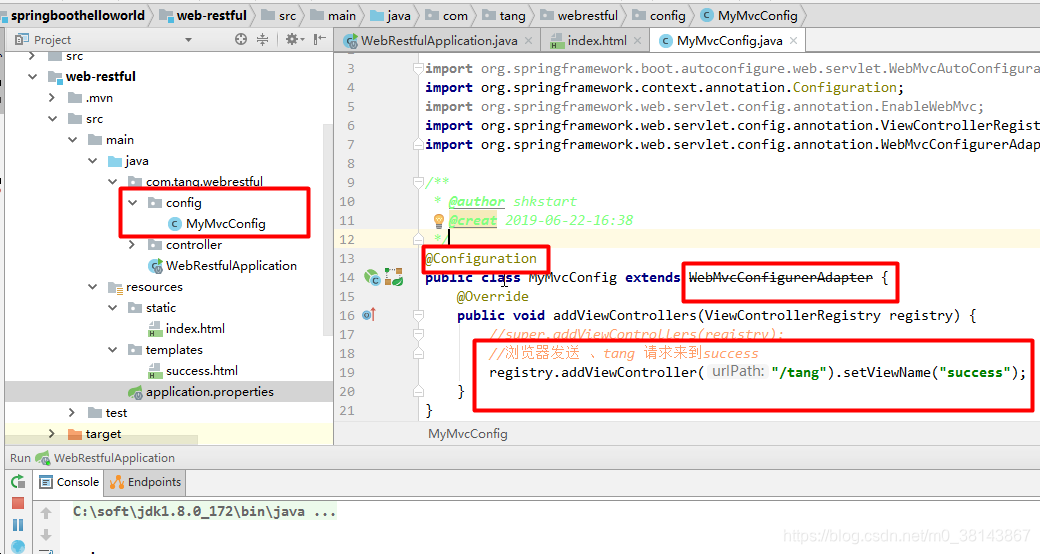The width and height of the screenshot is (1040, 554).
Task: Fold the import block at line 3
Action: (418, 68)
